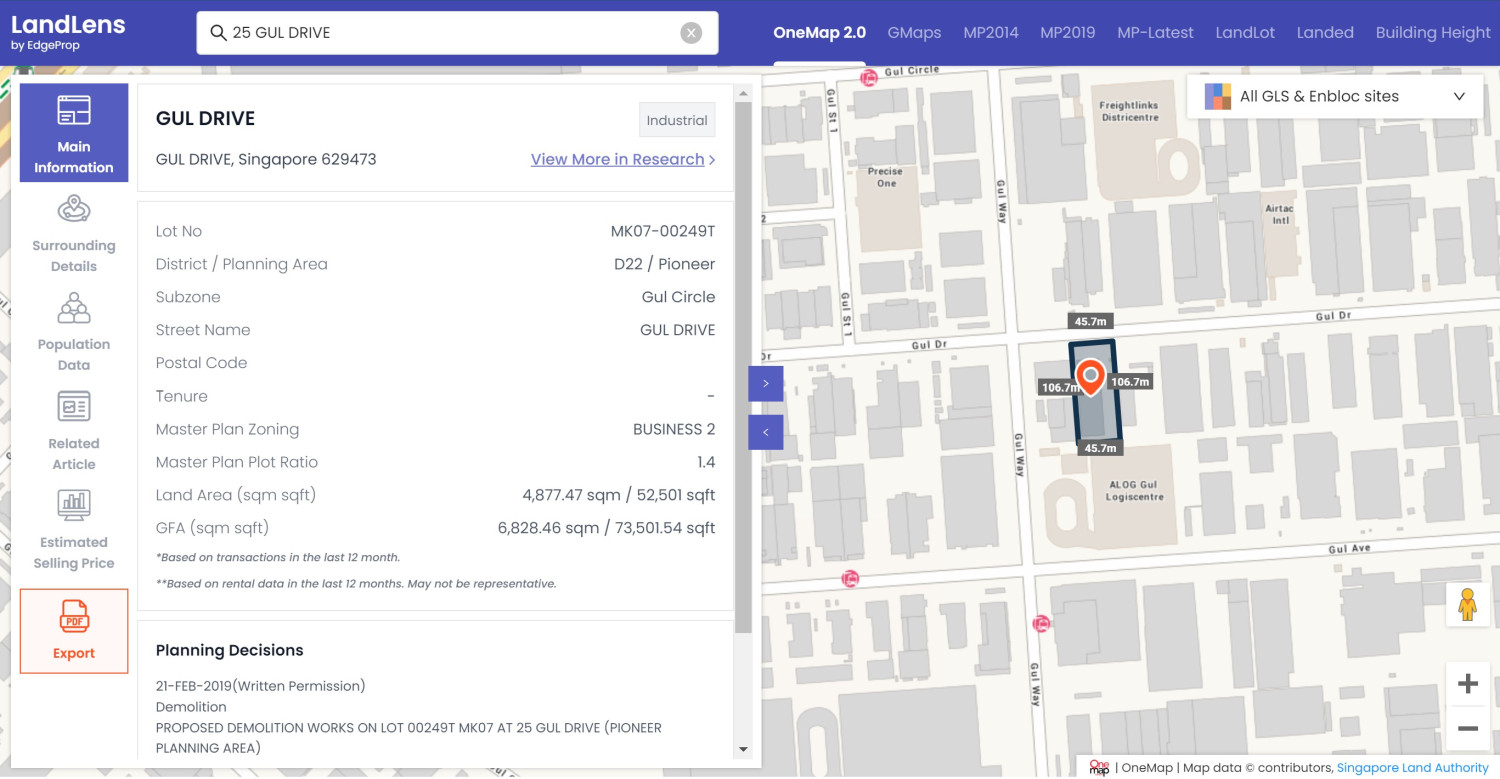
Task: Collapse panel with left arrow button
Action: [765, 432]
